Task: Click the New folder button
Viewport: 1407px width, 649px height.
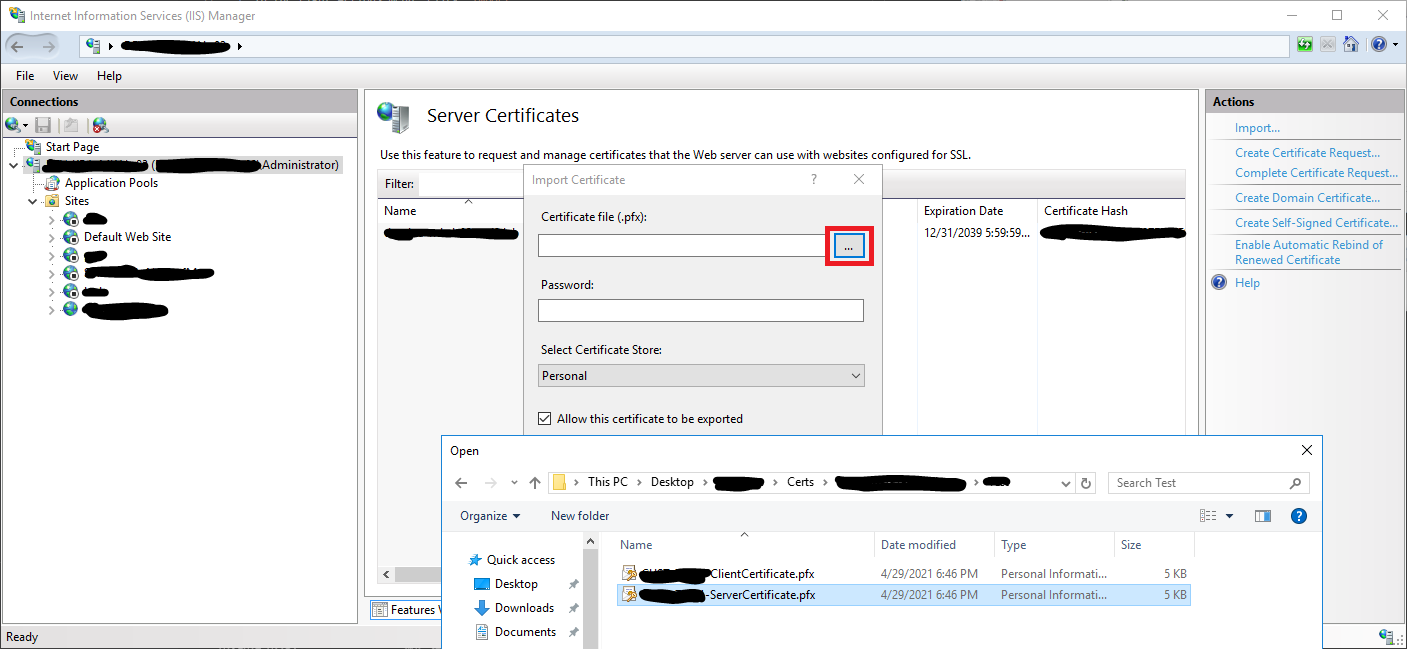Action: pos(580,516)
